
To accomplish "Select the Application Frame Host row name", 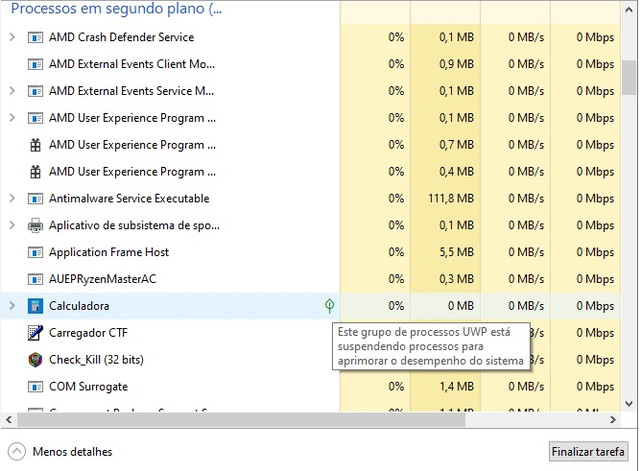I will coord(109,252).
